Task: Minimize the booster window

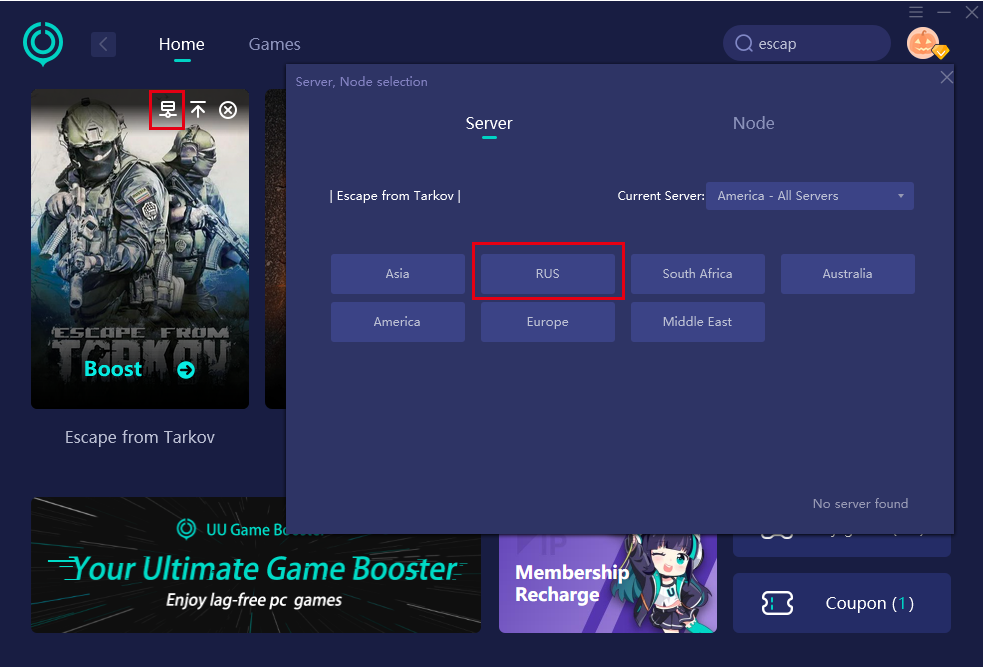Action: pos(944,12)
